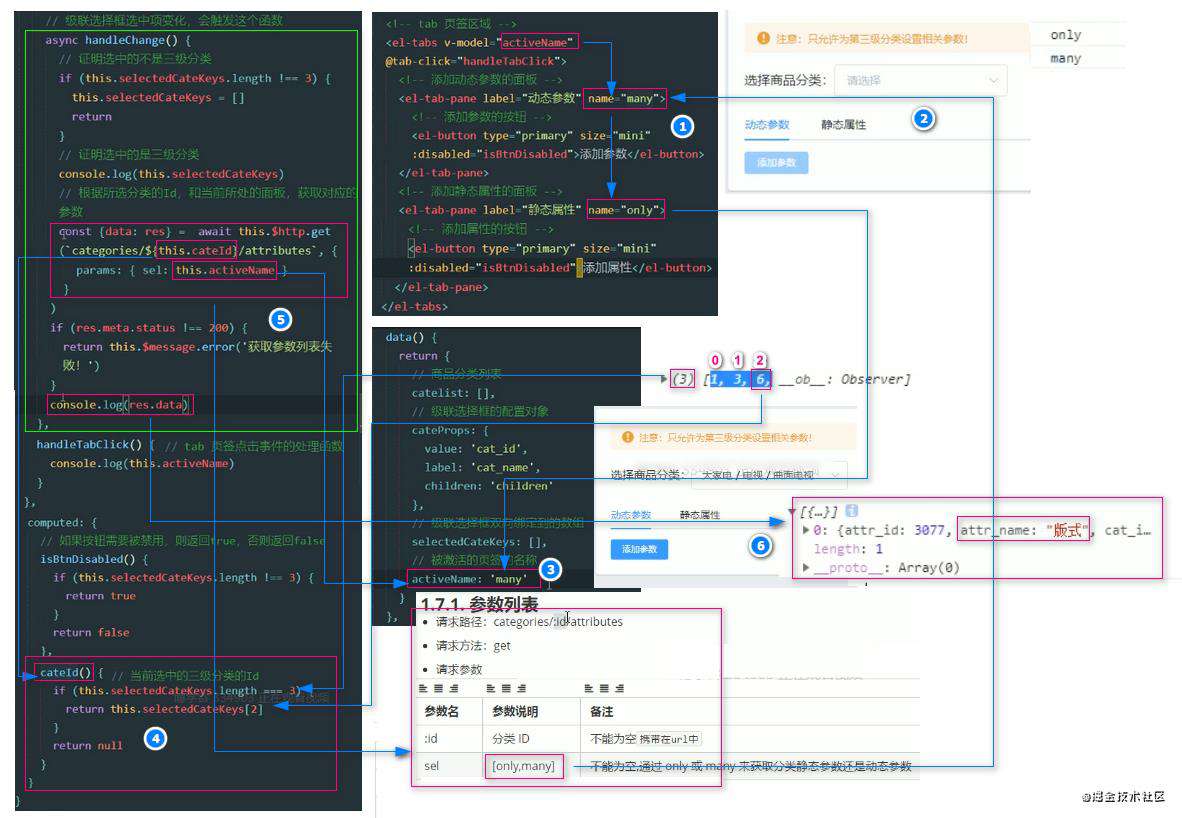This screenshot has height=818, width=1182.
Task: Click the left-align icon above 参数名 column
Action: coord(423,688)
